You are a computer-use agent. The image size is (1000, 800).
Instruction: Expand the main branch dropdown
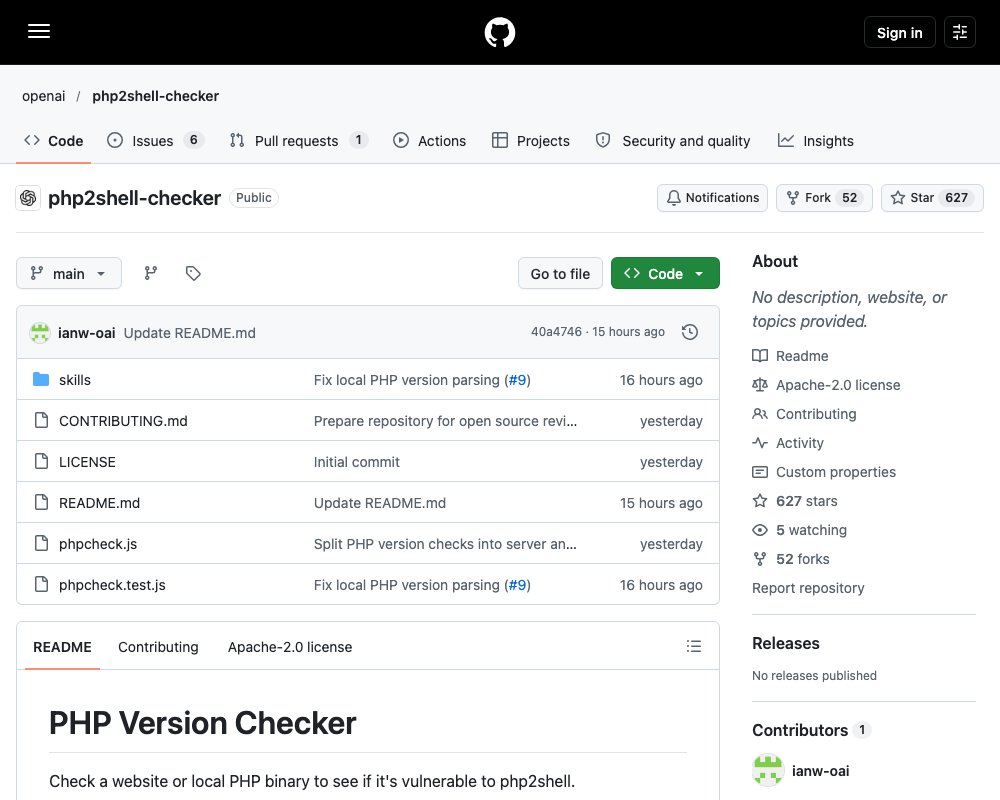[69, 273]
